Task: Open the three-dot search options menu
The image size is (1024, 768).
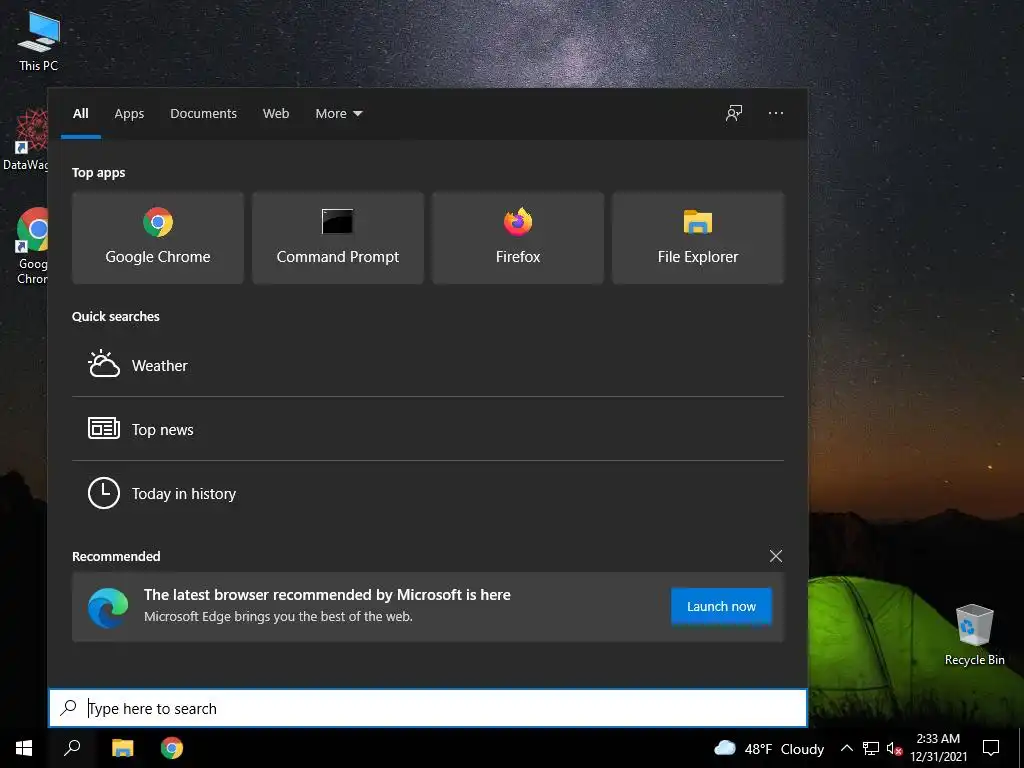Action: tap(776, 113)
